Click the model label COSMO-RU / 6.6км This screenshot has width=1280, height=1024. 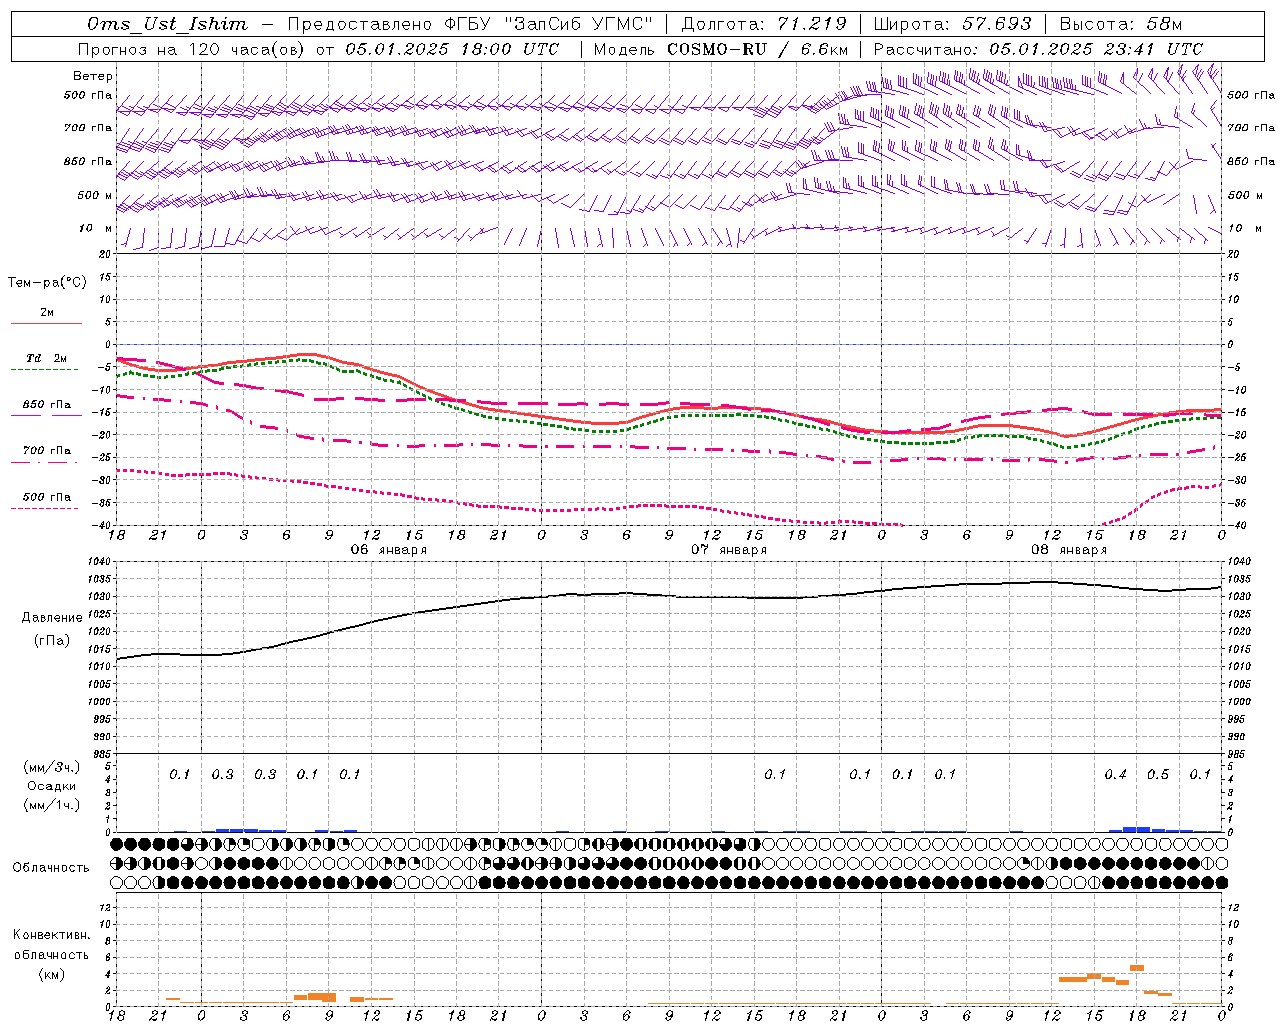(758, 49)
